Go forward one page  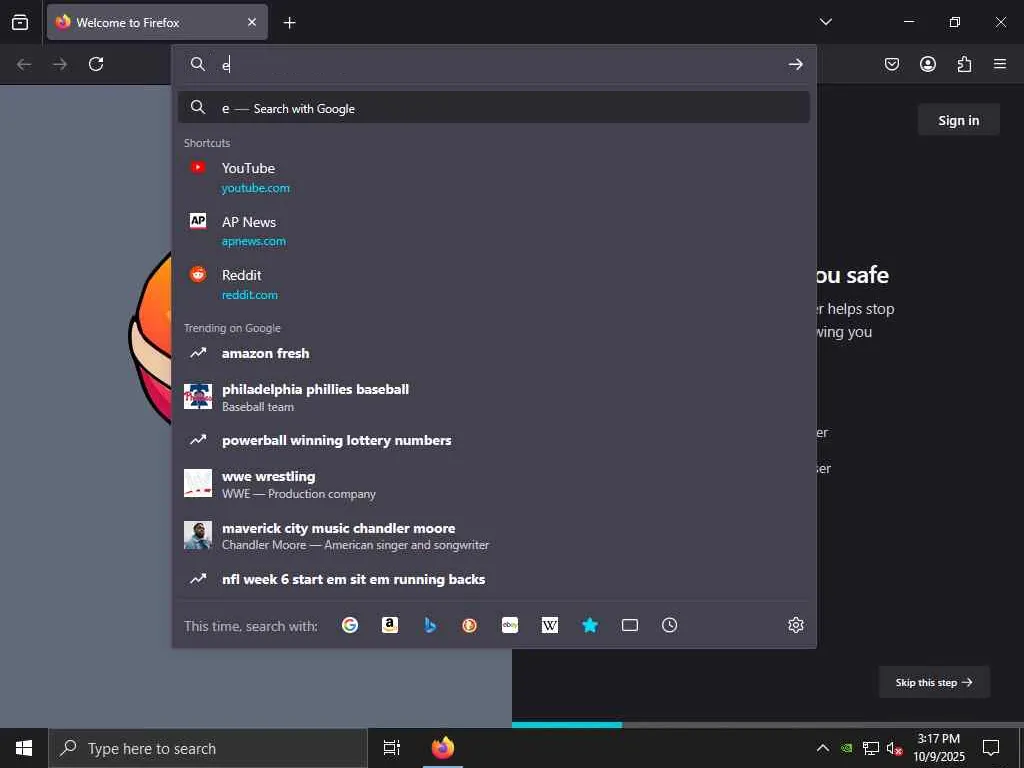[60, 64]
